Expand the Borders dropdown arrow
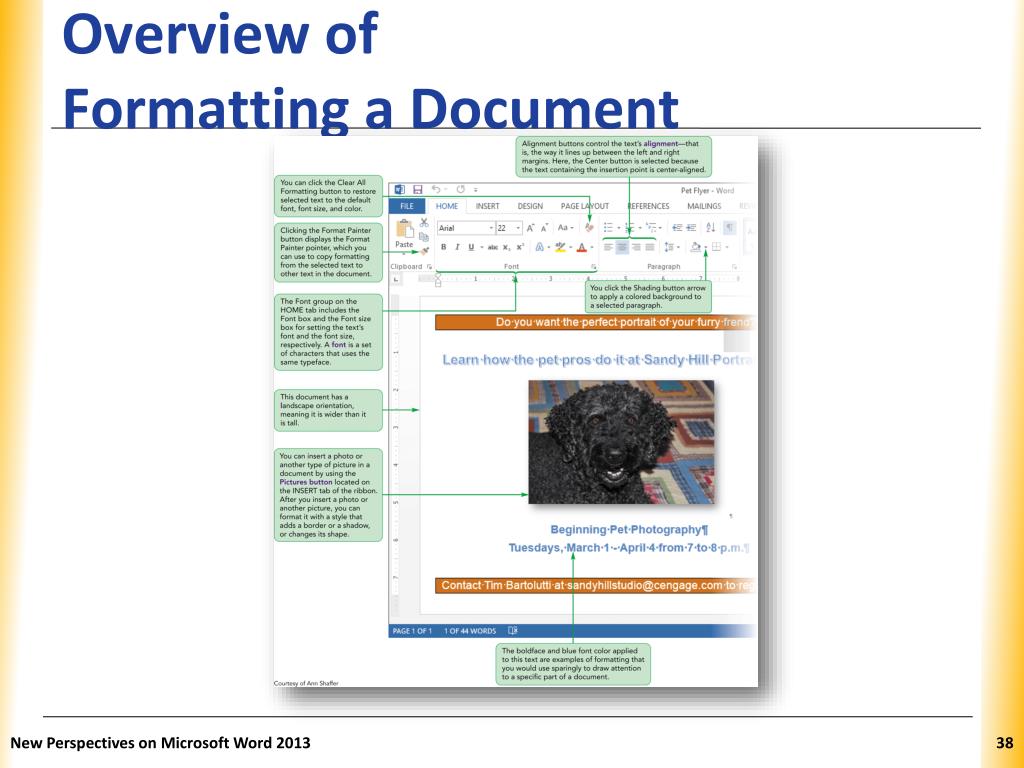The image size is (1024, 768). tap(728, 247)
